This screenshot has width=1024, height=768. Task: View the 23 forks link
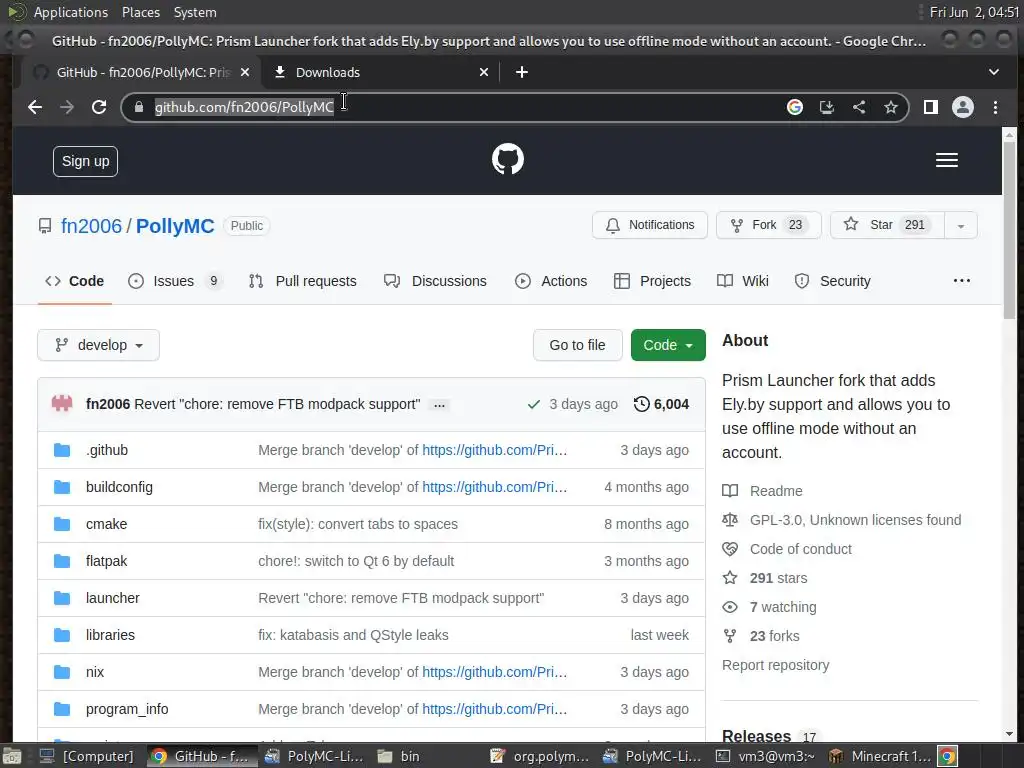pyautogui.click(x=775, y=636)
